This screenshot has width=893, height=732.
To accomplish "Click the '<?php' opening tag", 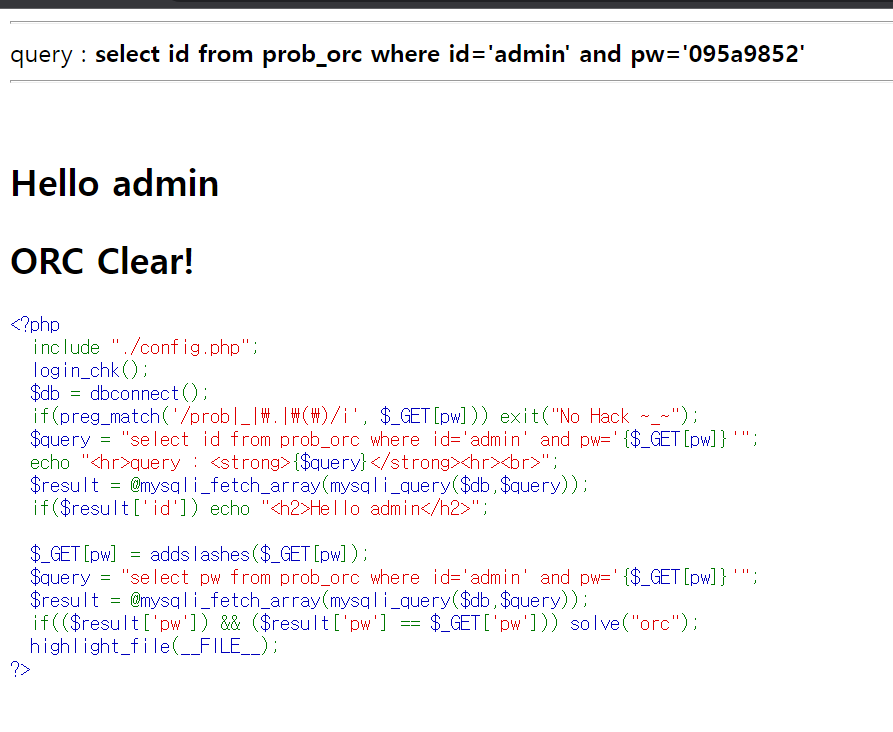I will (x=35, y=325).
